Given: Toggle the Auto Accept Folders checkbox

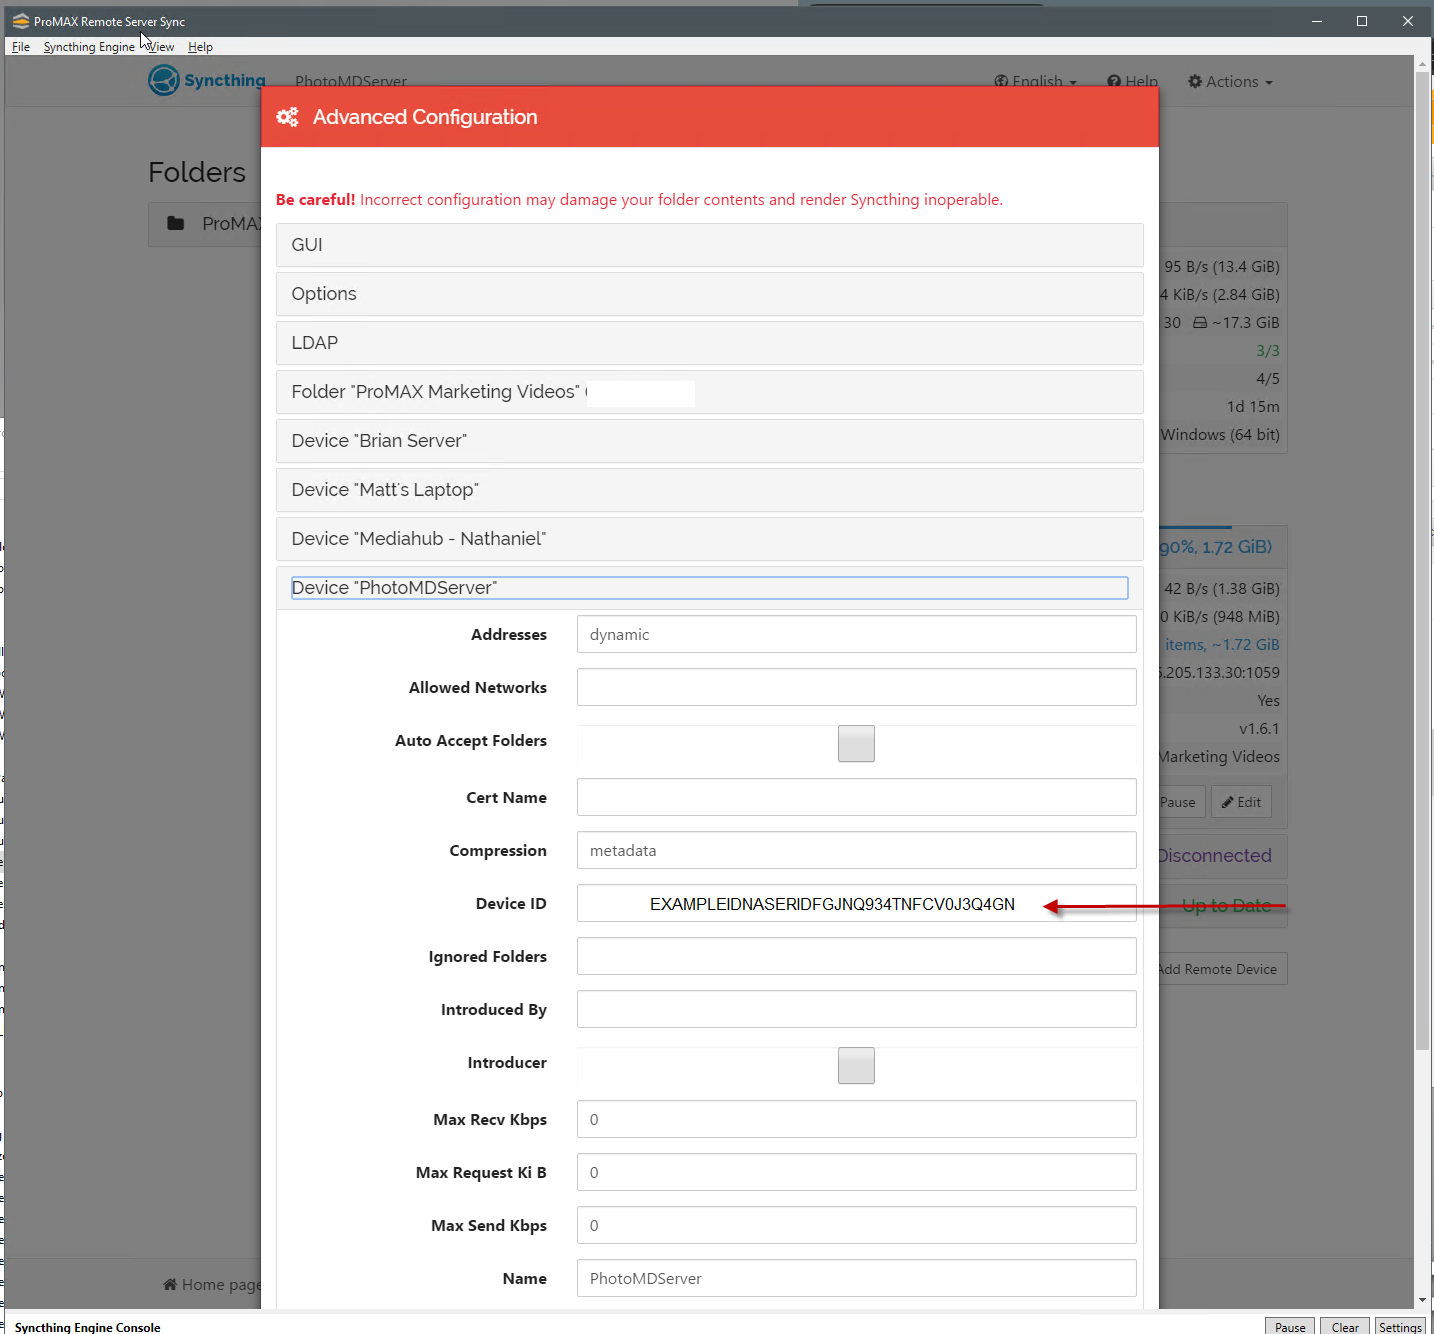Looking at the screenshot, I should tap(856, 743).
